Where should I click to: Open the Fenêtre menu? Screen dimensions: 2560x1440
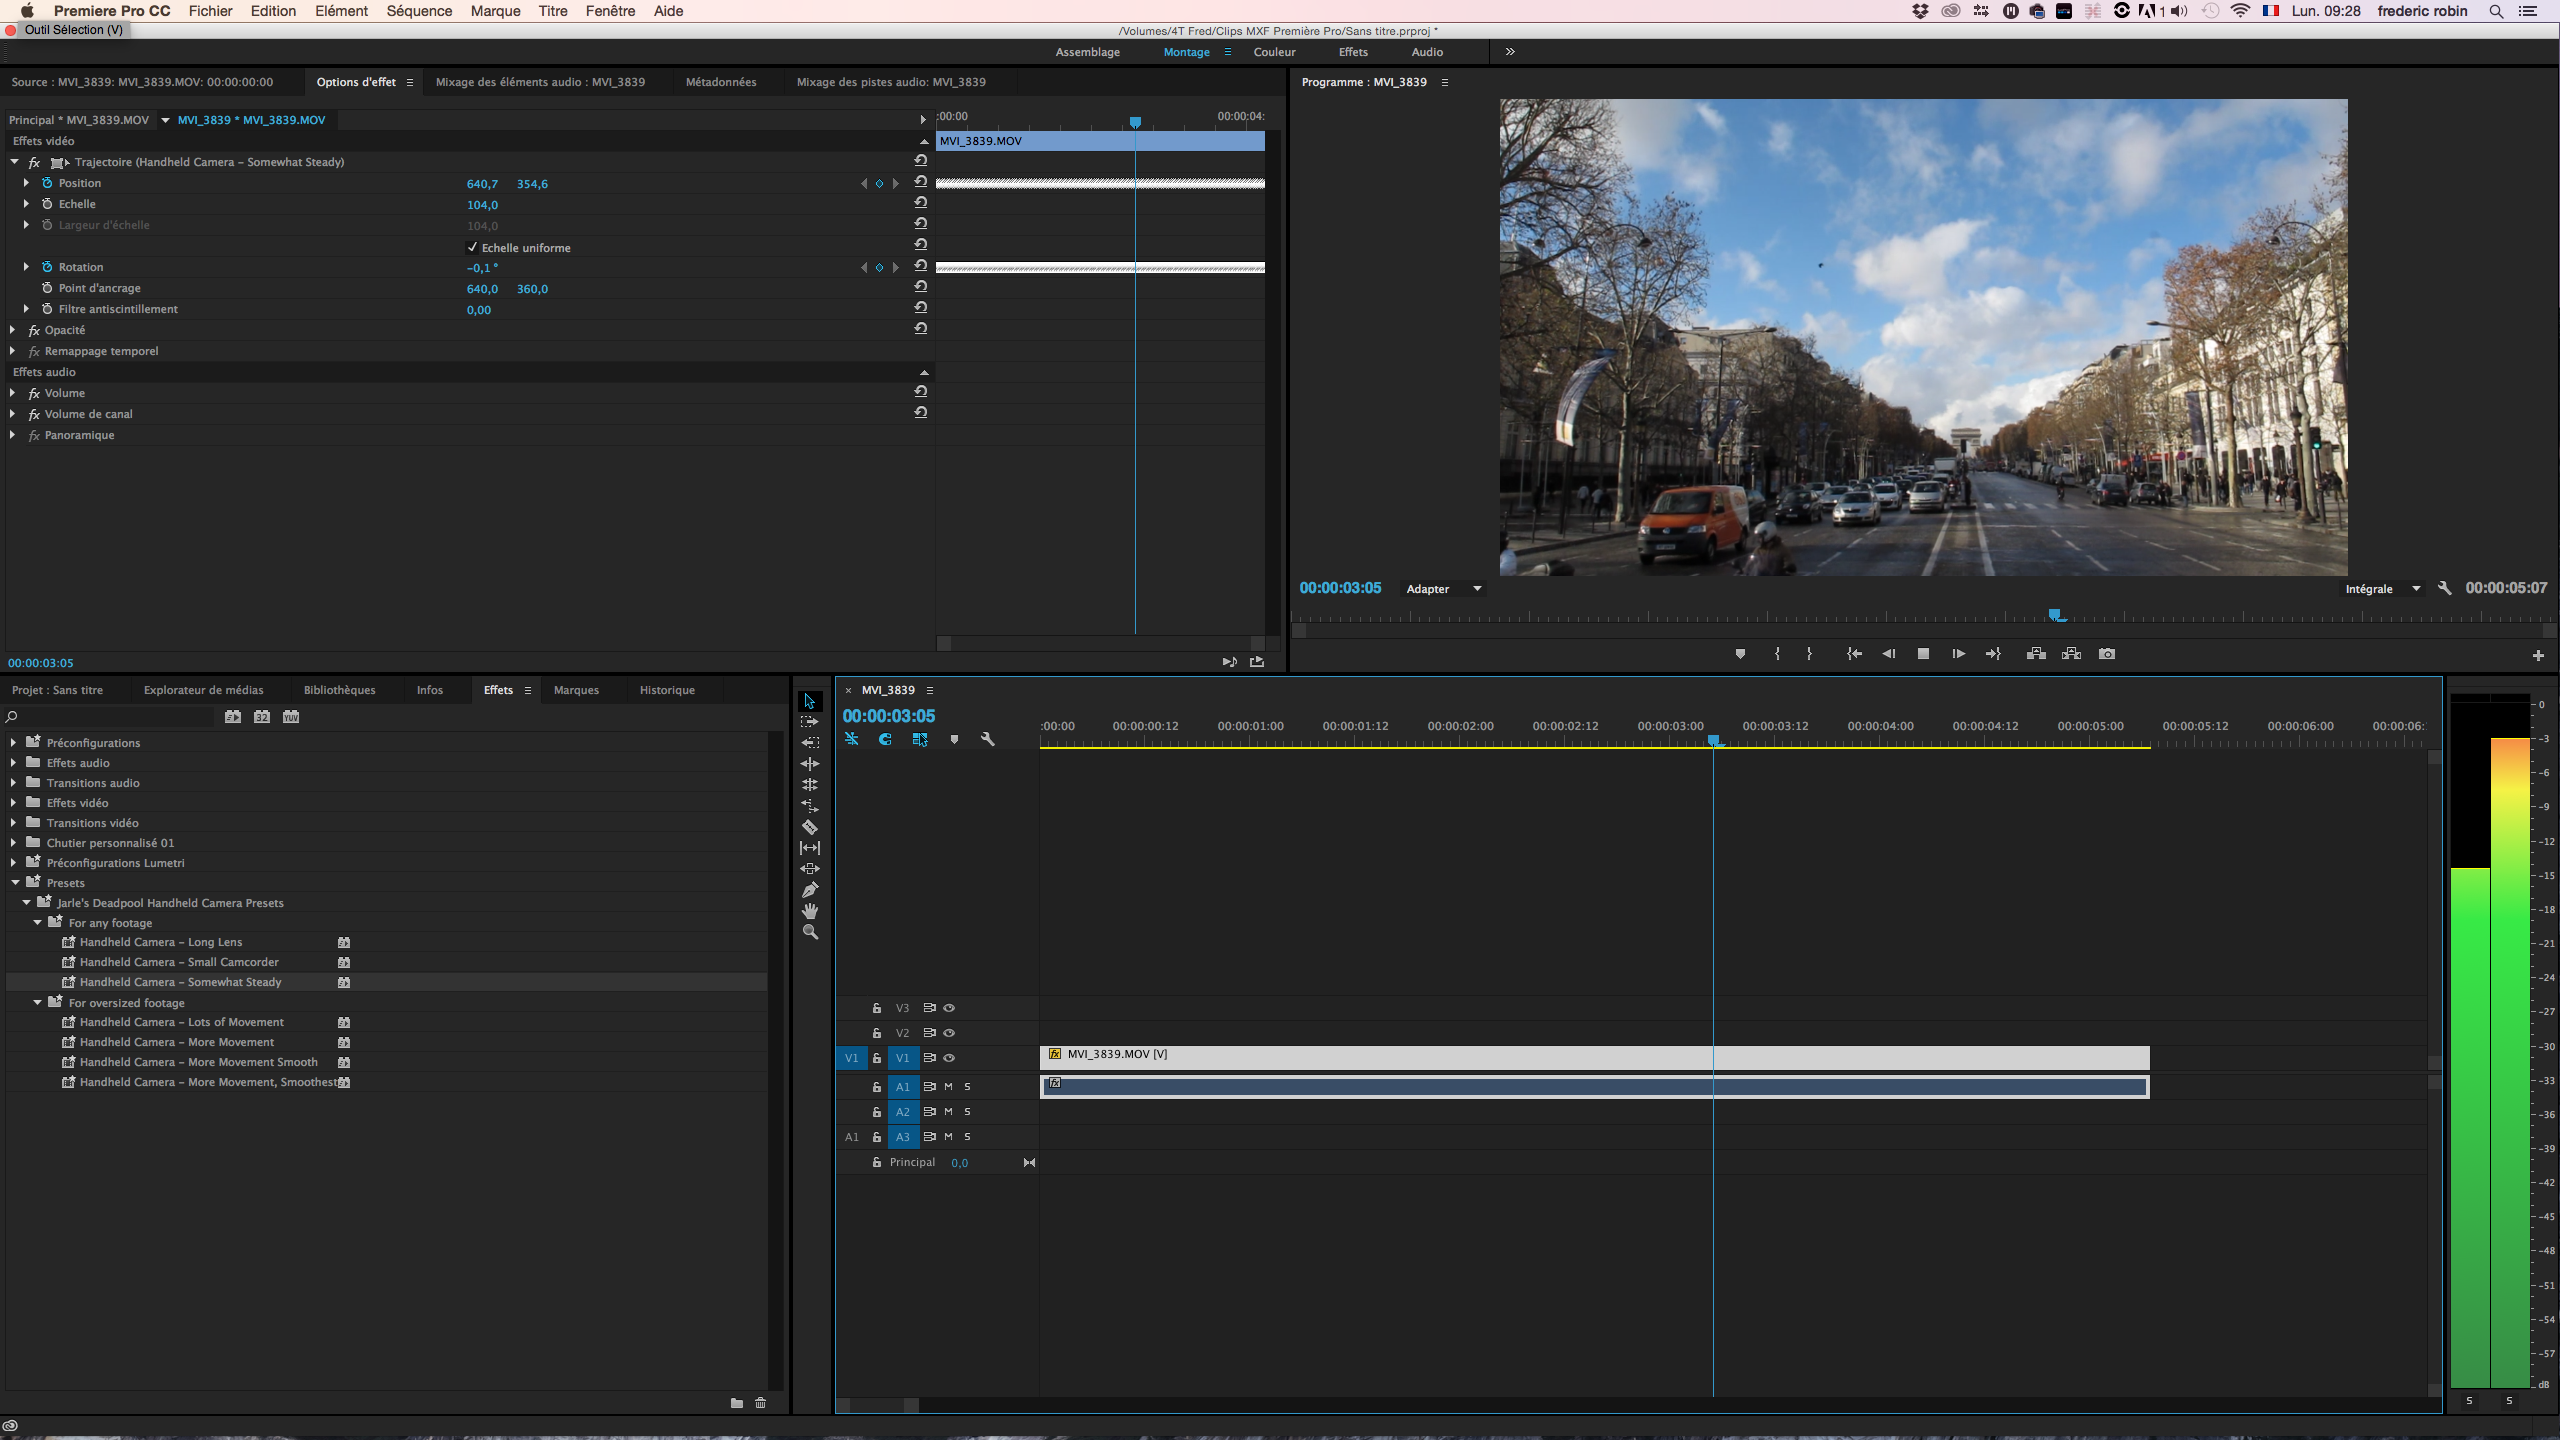(x=610, y=11)
